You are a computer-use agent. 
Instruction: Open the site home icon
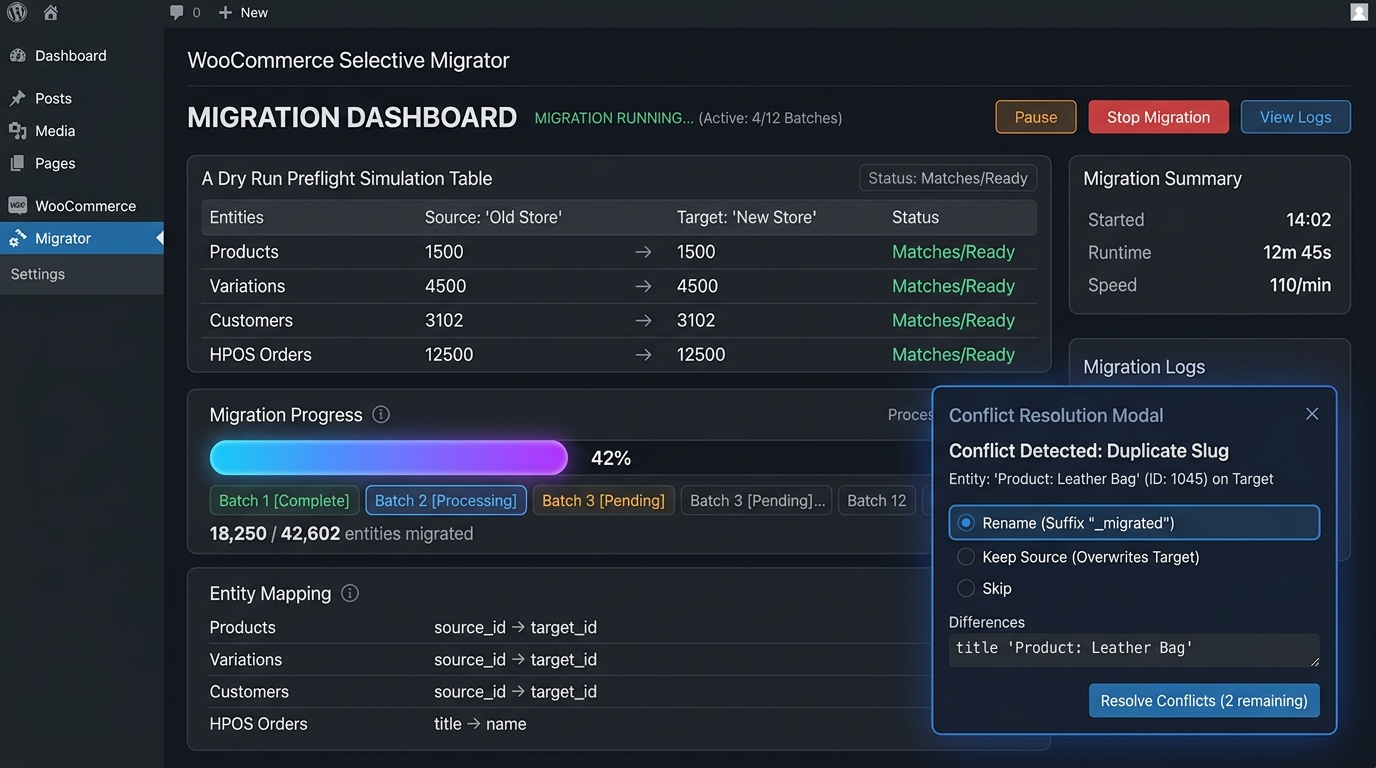51,12
